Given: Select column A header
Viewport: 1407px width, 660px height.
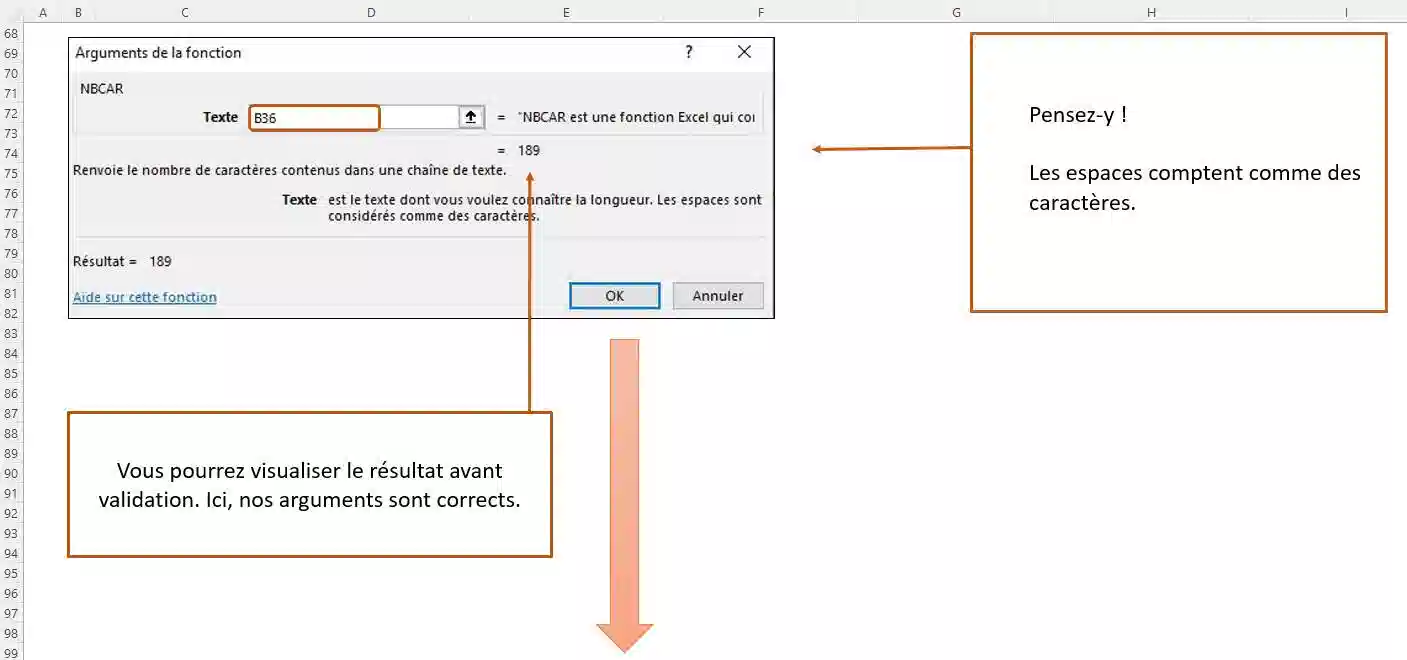Looking at the screenshot, I should [43, 12].
